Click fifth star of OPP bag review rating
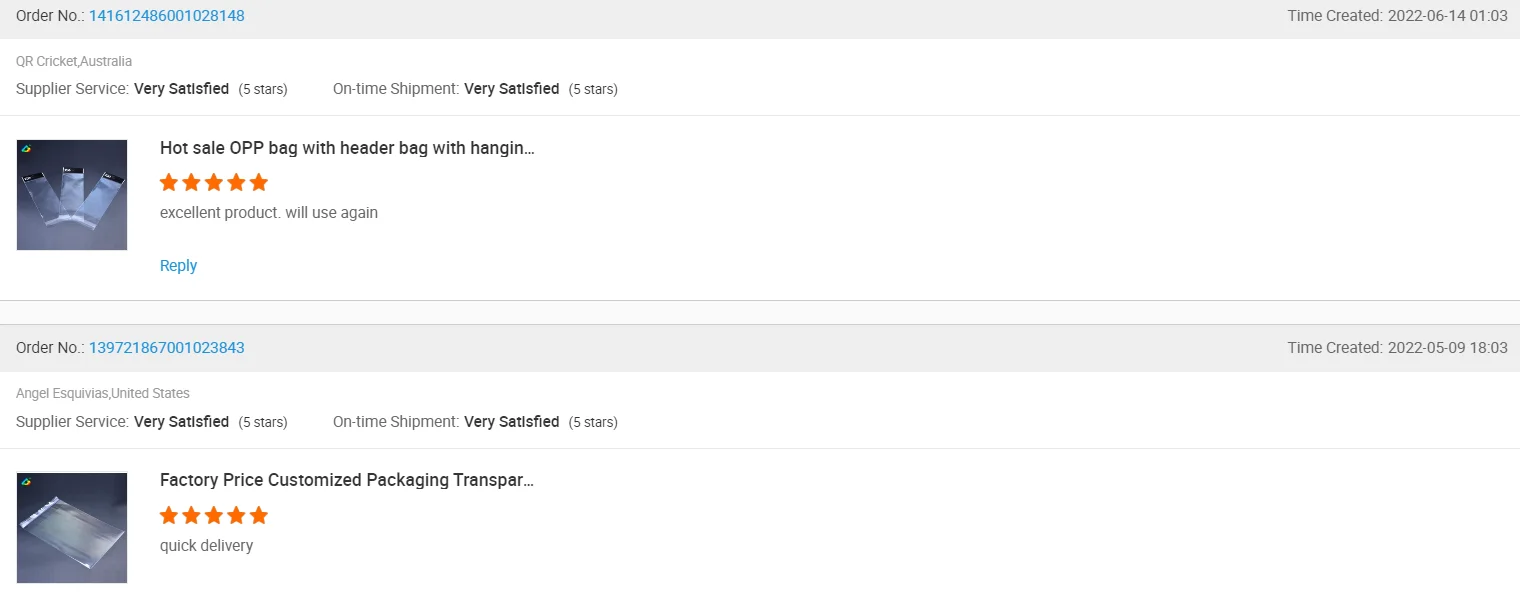 pyautogui.click(x=259, y=183)
